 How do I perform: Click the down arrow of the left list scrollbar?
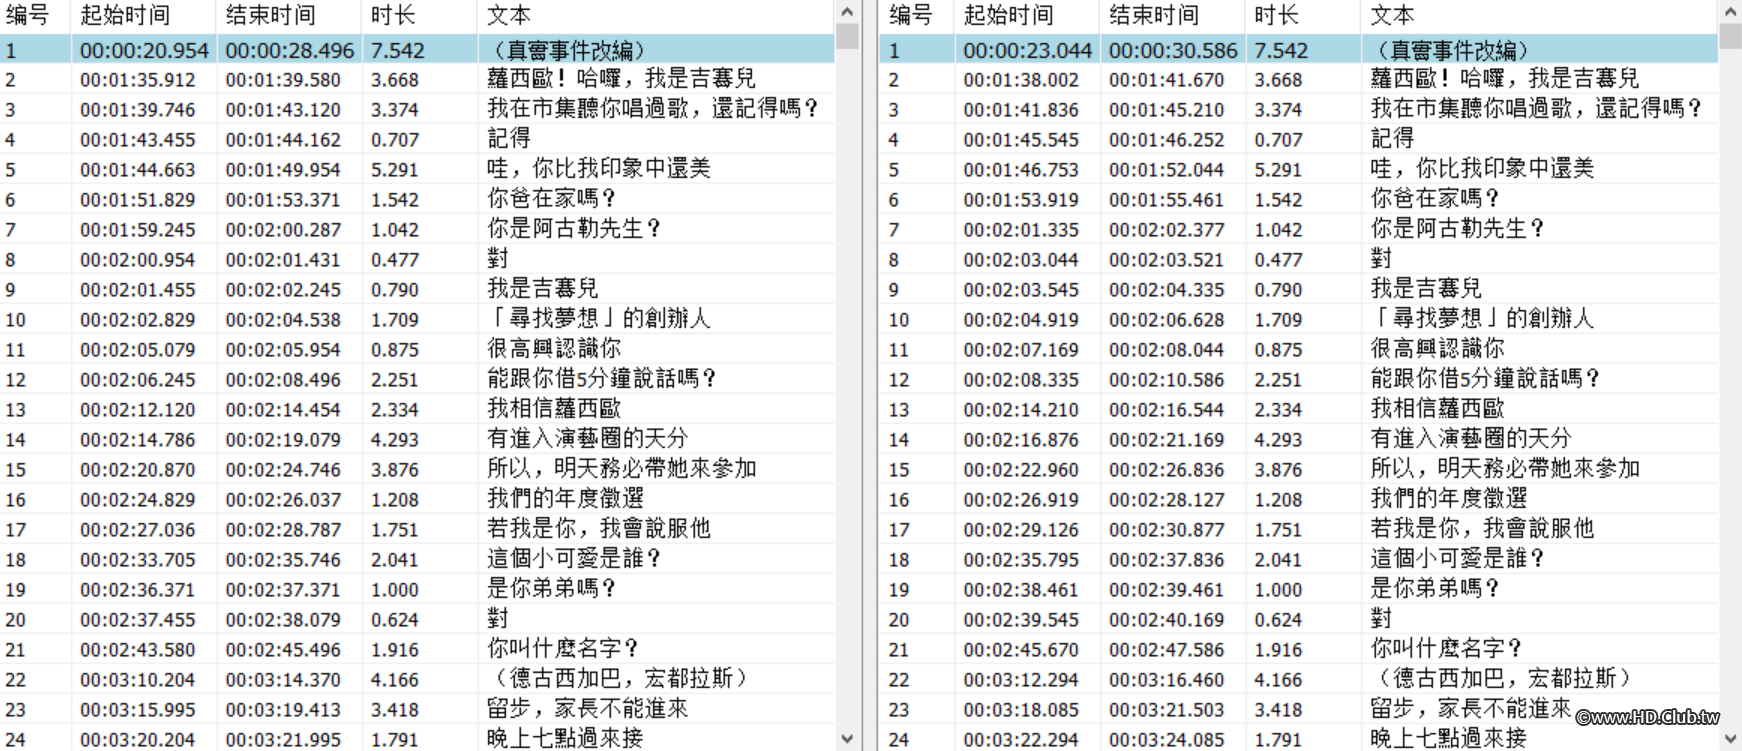point(847,739)
